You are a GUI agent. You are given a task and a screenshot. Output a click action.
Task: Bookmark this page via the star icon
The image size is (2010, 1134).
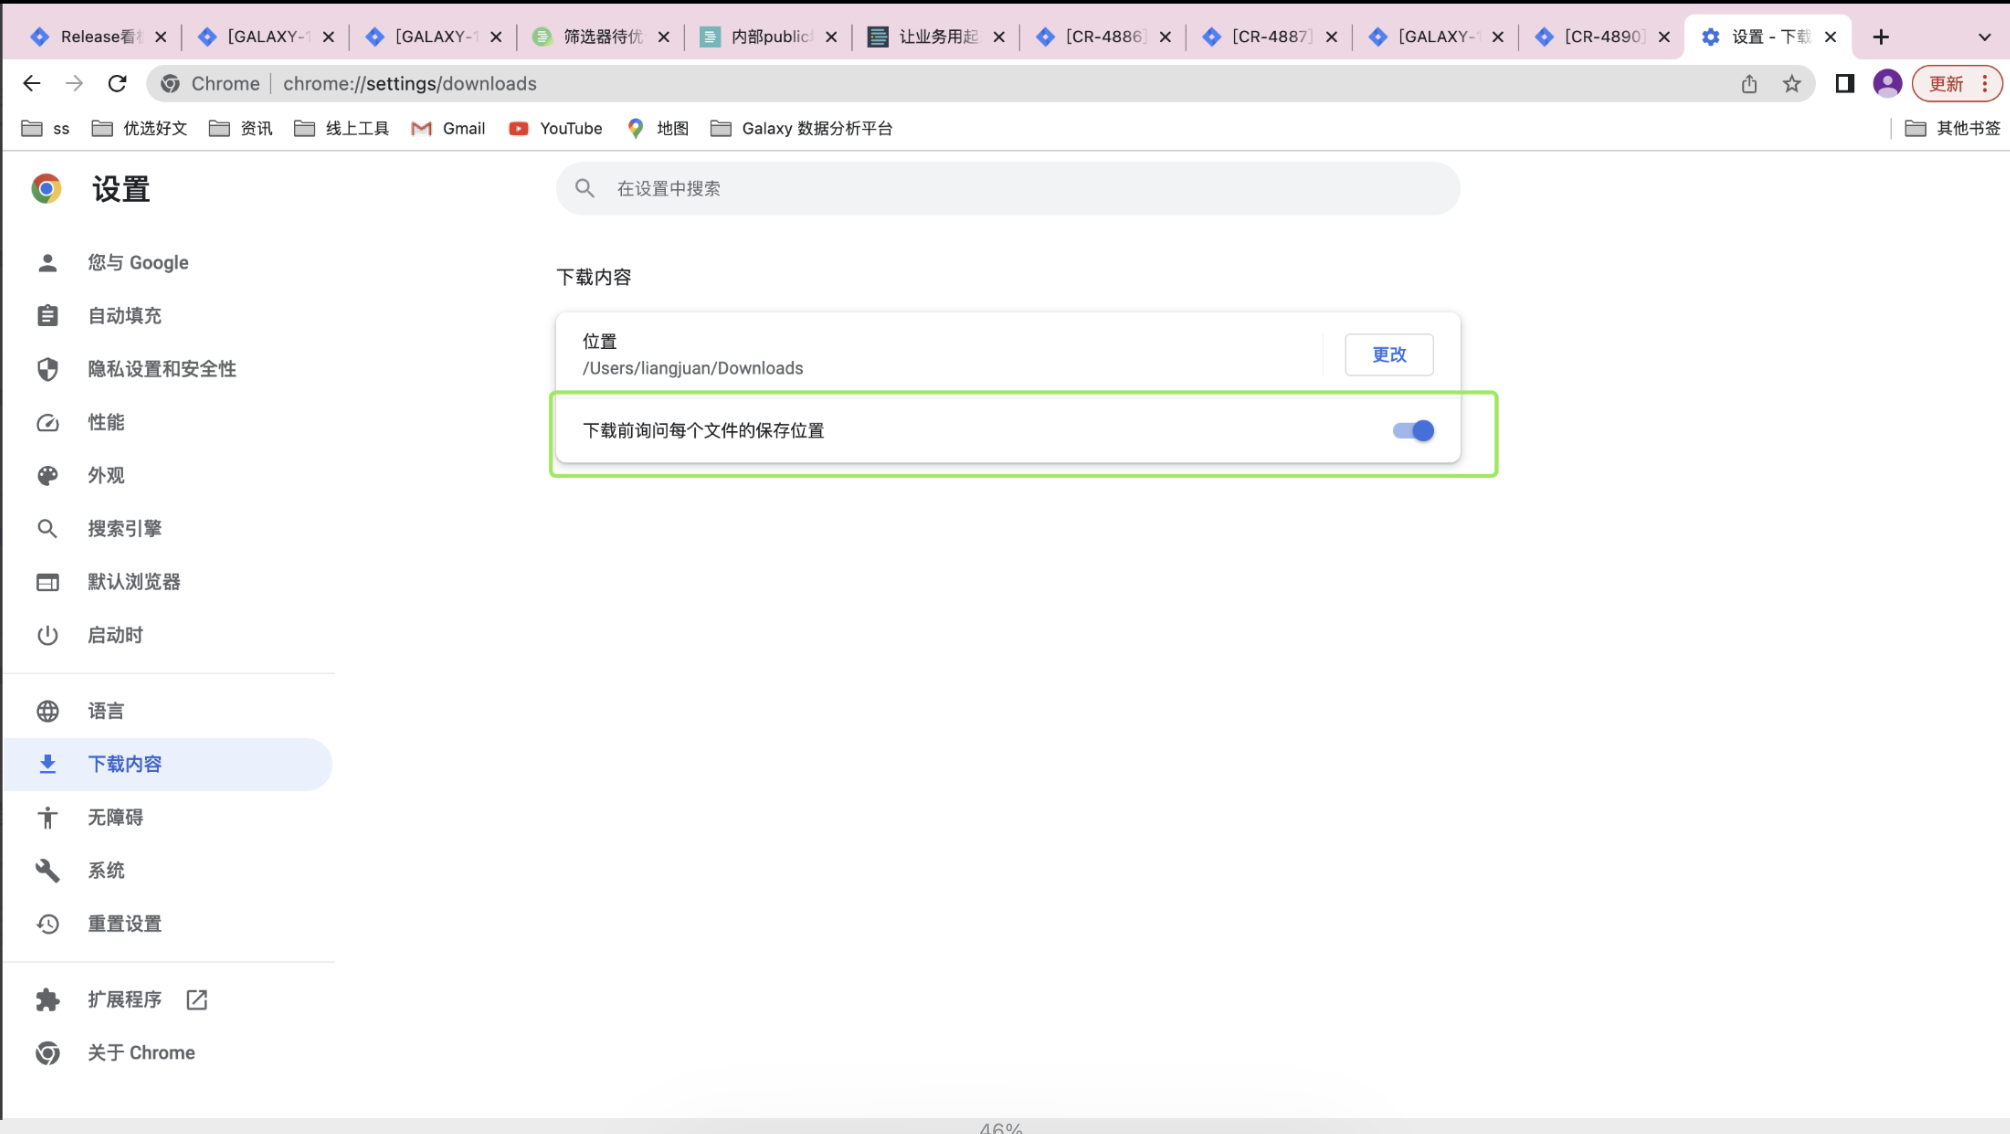pos(1793,84)
